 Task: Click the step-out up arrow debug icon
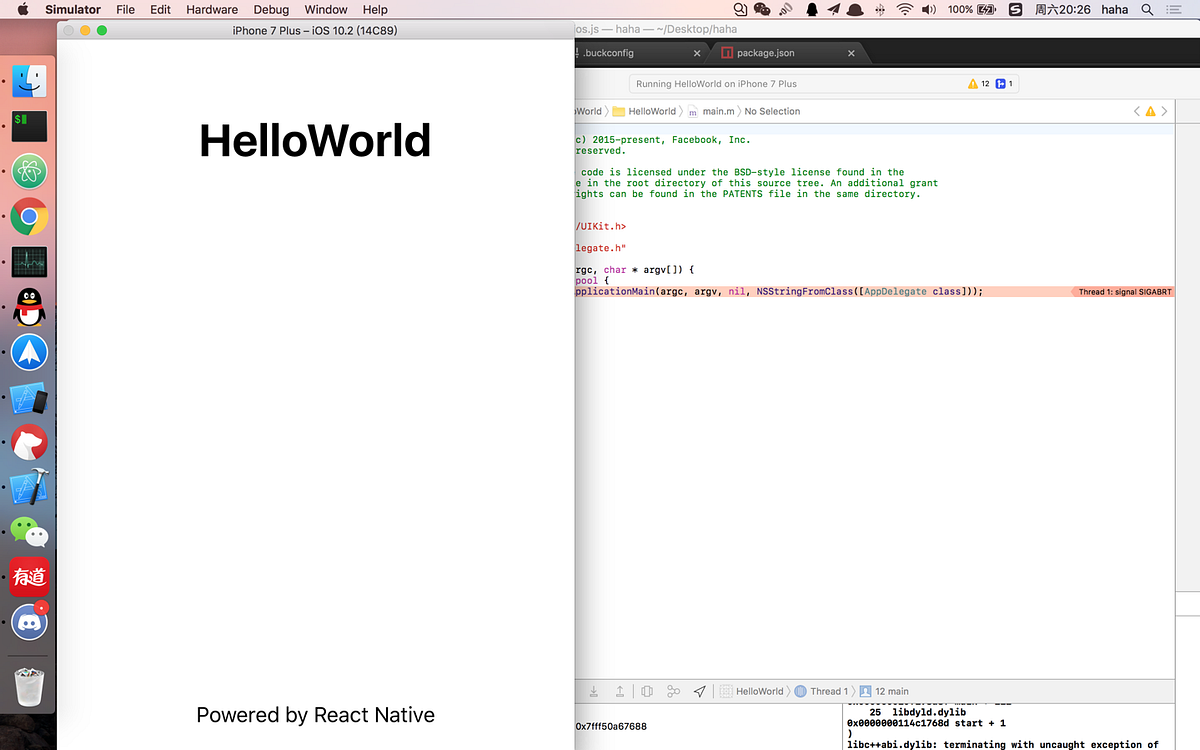coord(619,690)
